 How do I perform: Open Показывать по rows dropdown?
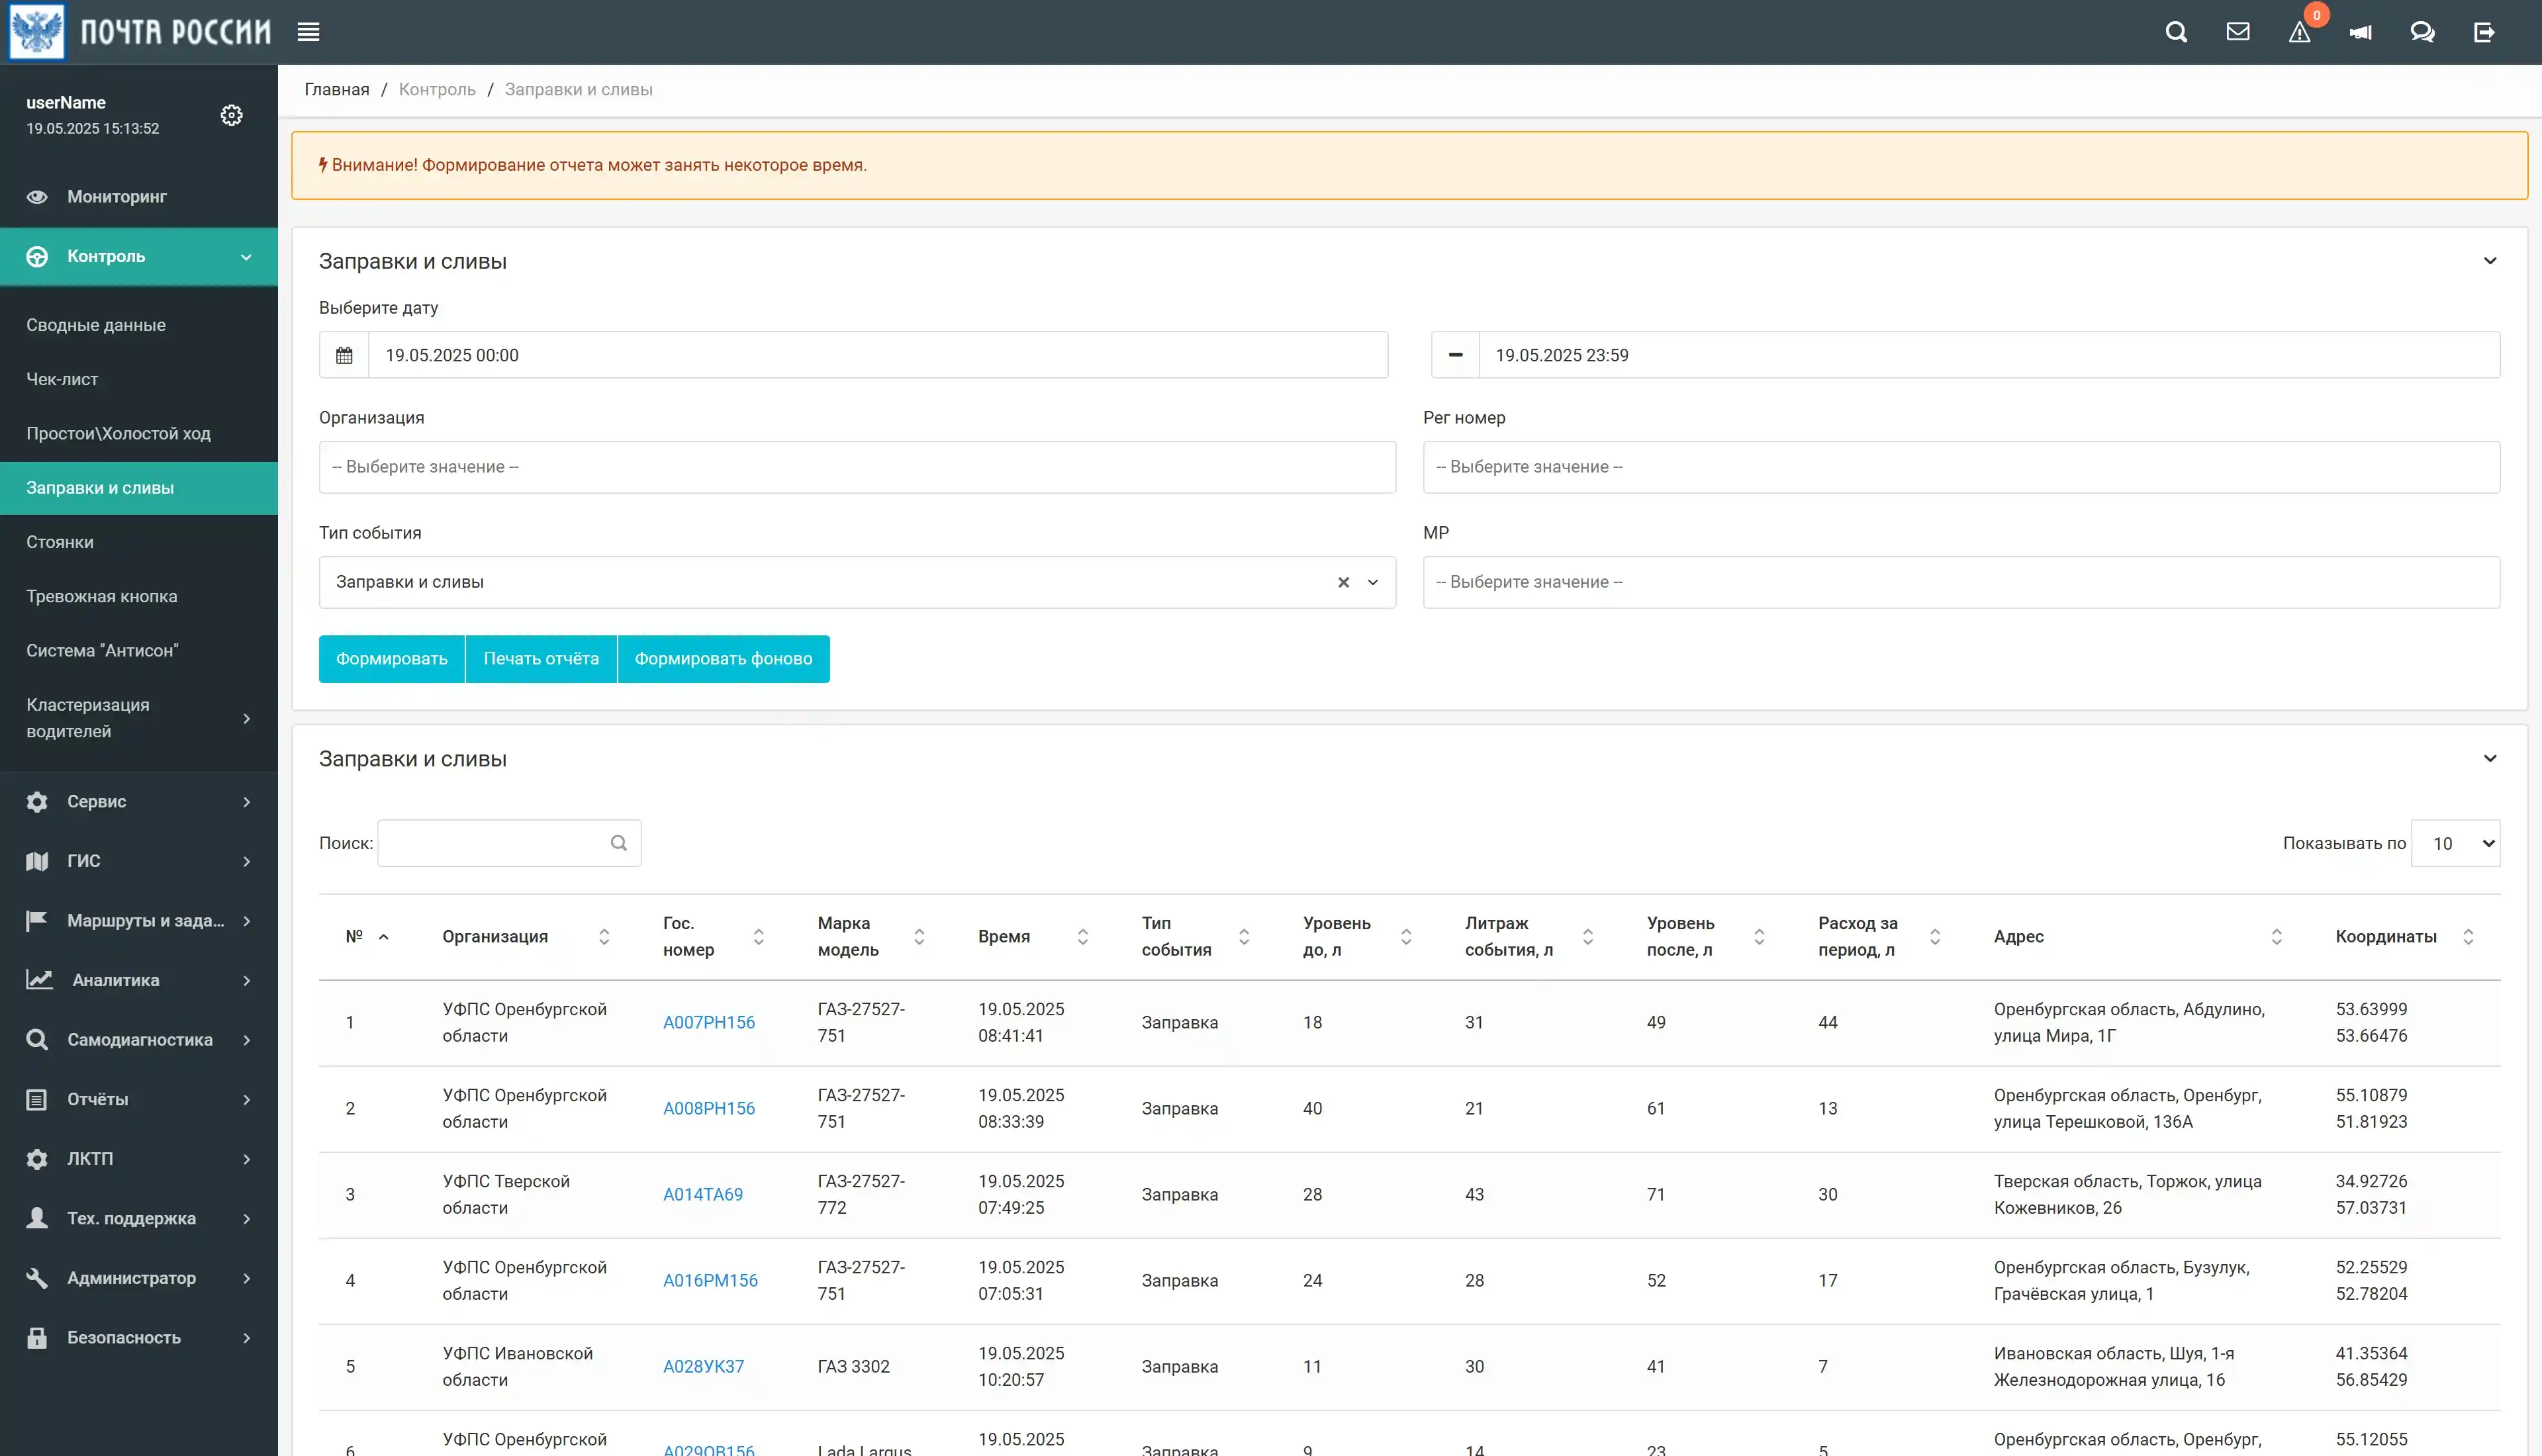[2455, 843]
